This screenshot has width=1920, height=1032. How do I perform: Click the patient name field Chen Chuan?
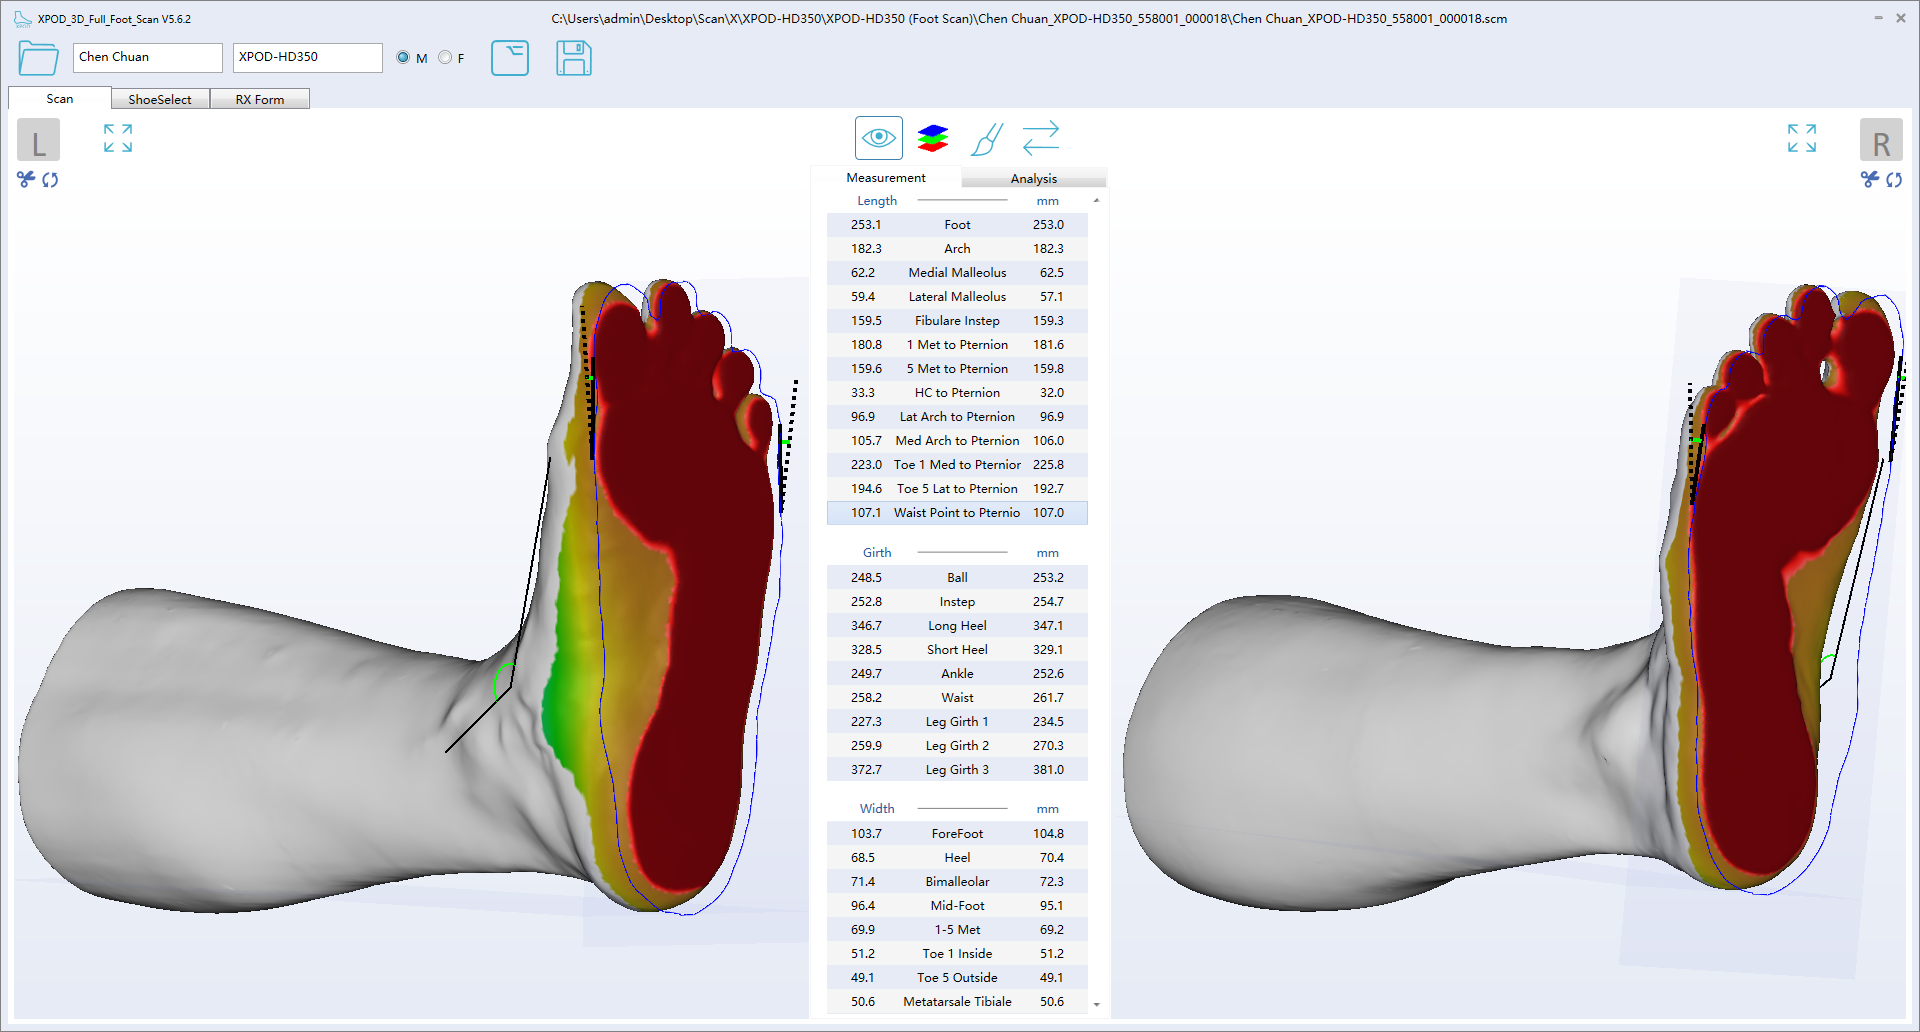[147, 57]
